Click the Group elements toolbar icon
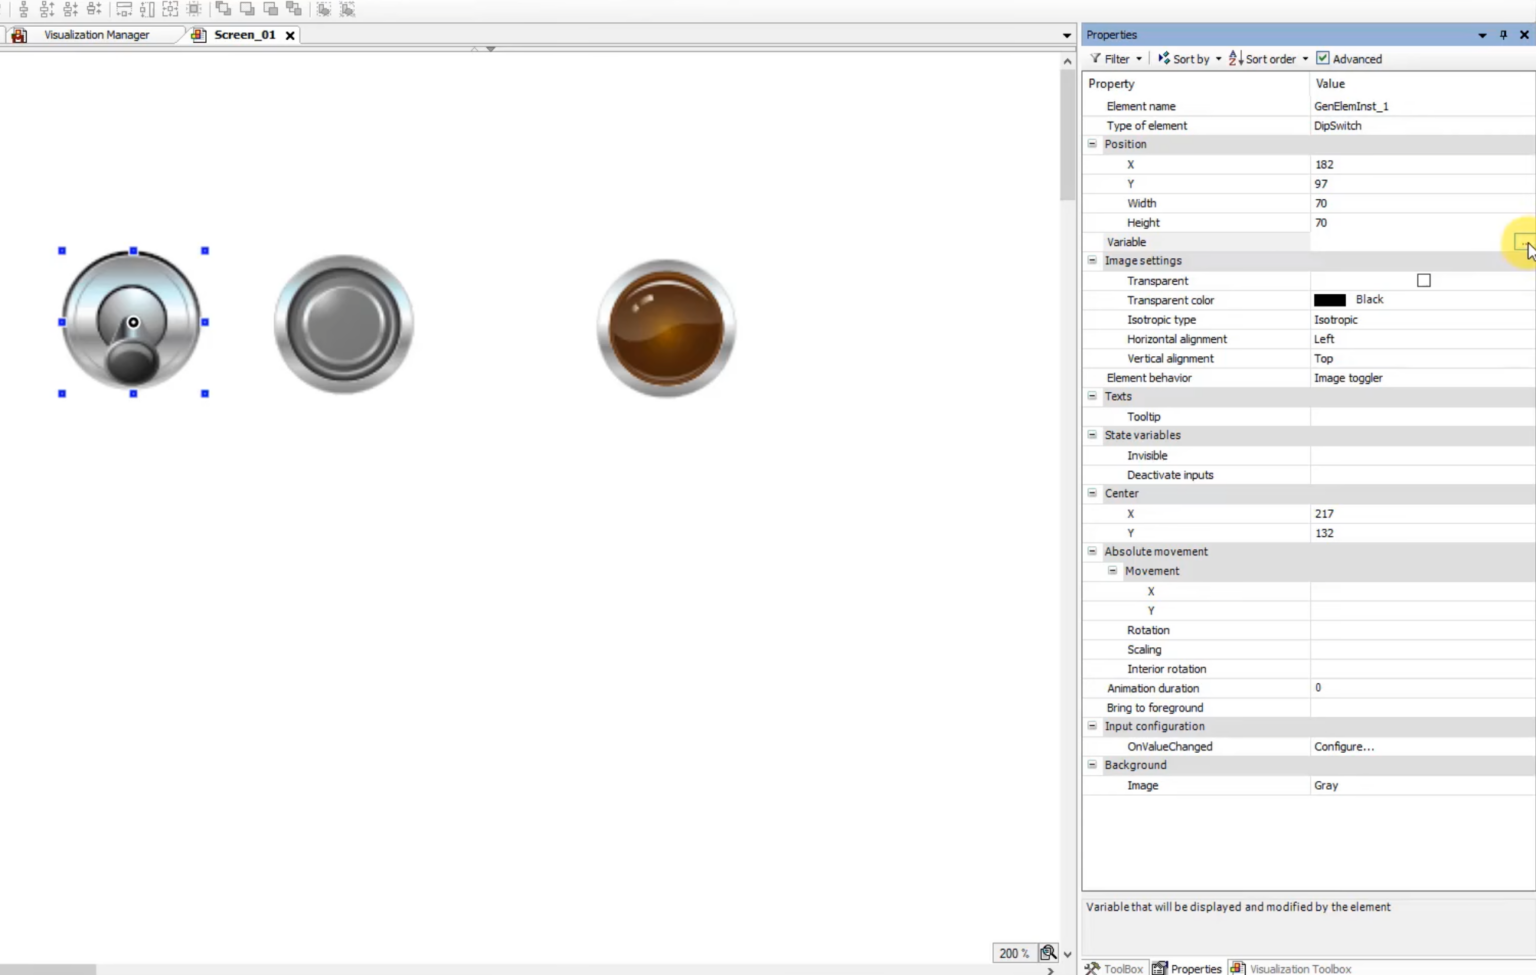Image resolution: width=1536 pixels, height=975 pixels. 323,9
